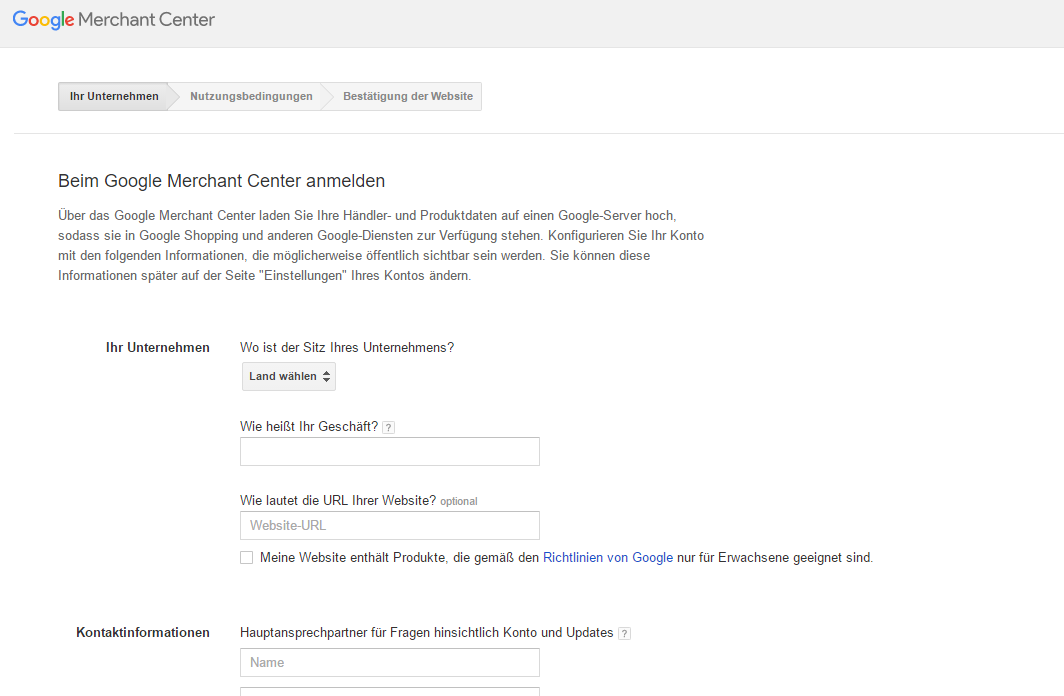Screen dimensions: 1064x696
Task: Open the Richtlinien von Google link
Action: pyautogui.click(x=608, y=558)
